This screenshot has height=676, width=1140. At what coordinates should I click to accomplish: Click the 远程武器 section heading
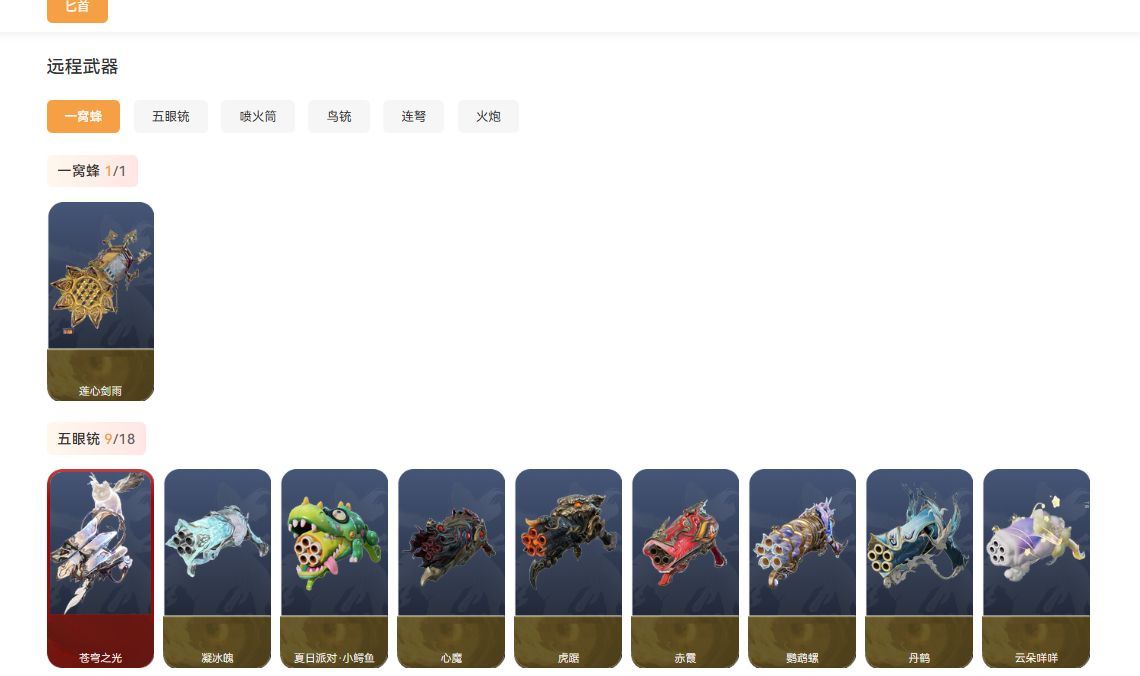pos(82,67)
